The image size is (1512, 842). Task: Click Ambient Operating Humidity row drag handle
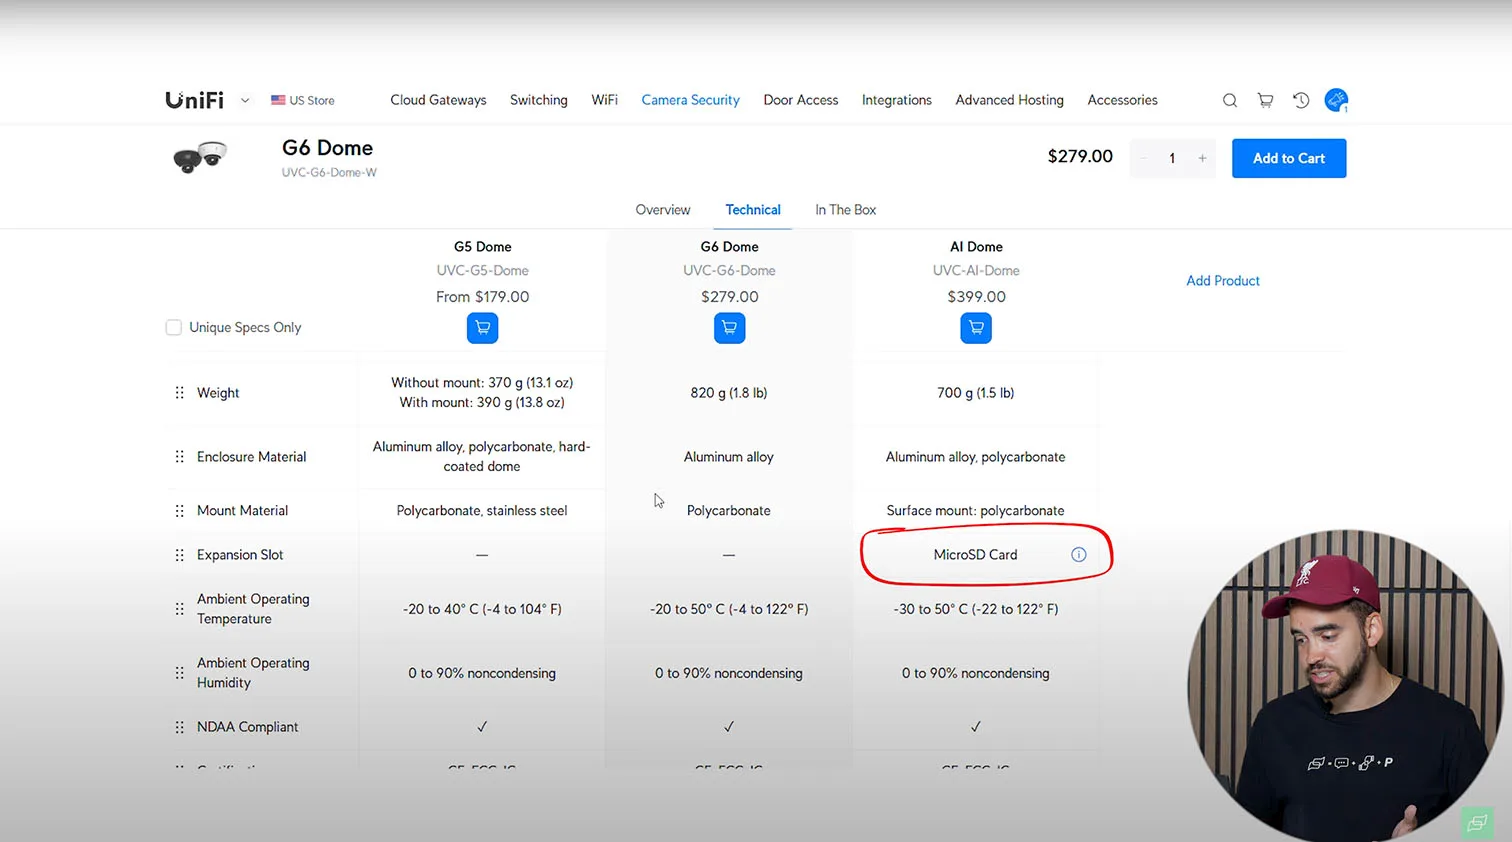[180, 673]
